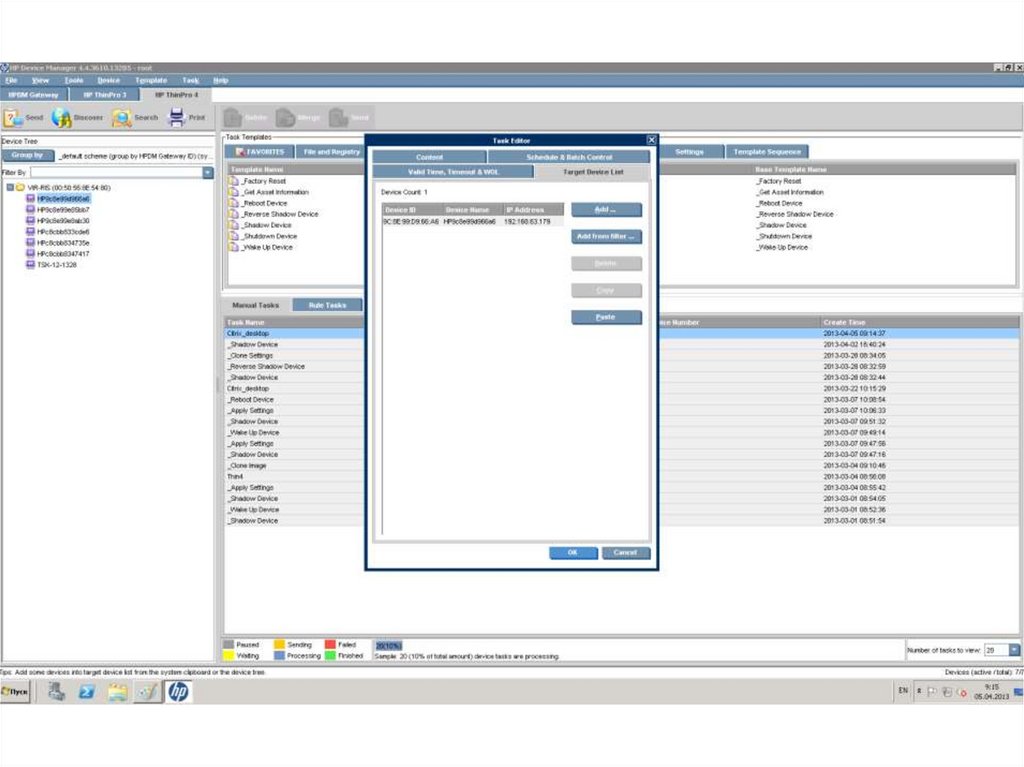Select the Citrix_desktop task row
Viewport: 1024px width, 767px height.
(294, 333)
